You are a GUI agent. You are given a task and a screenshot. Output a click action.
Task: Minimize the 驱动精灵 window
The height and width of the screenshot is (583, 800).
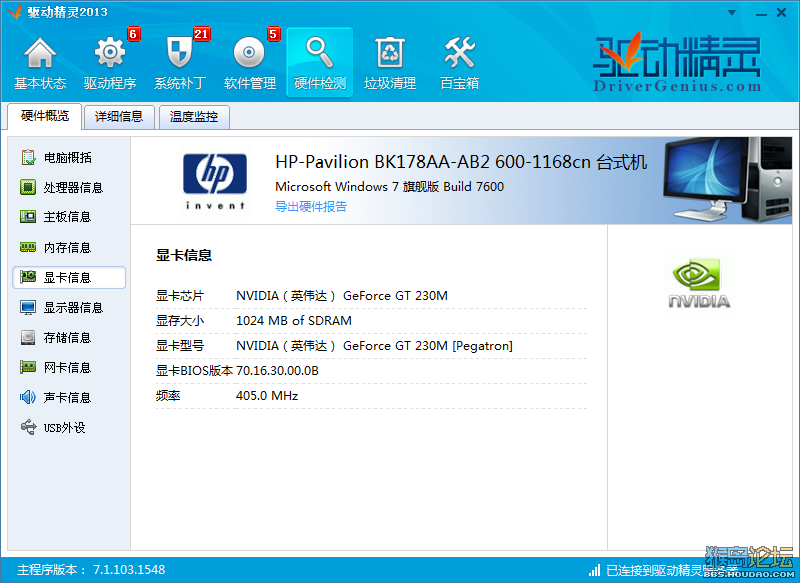point(761,13)
